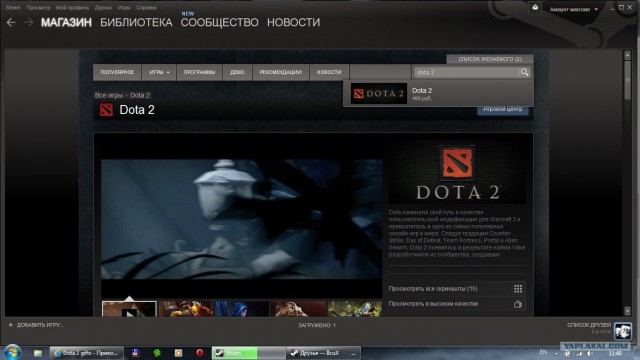This screenshot has width=640, height=360.
Task: Go forward with the right arrow
Action: click(29, 22)
